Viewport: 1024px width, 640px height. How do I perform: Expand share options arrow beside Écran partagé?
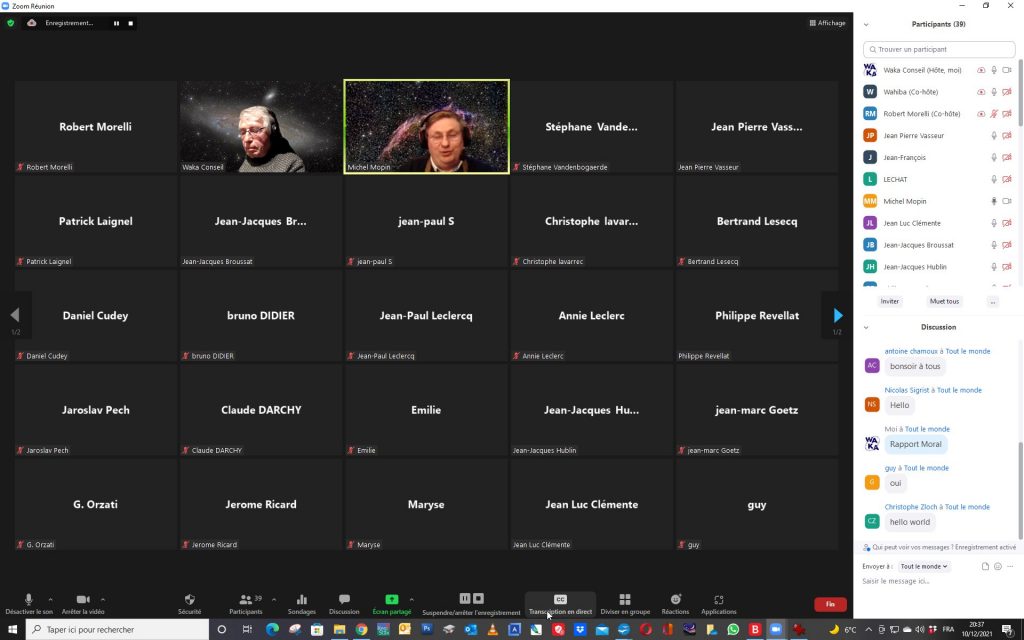[x=411, y=599]
